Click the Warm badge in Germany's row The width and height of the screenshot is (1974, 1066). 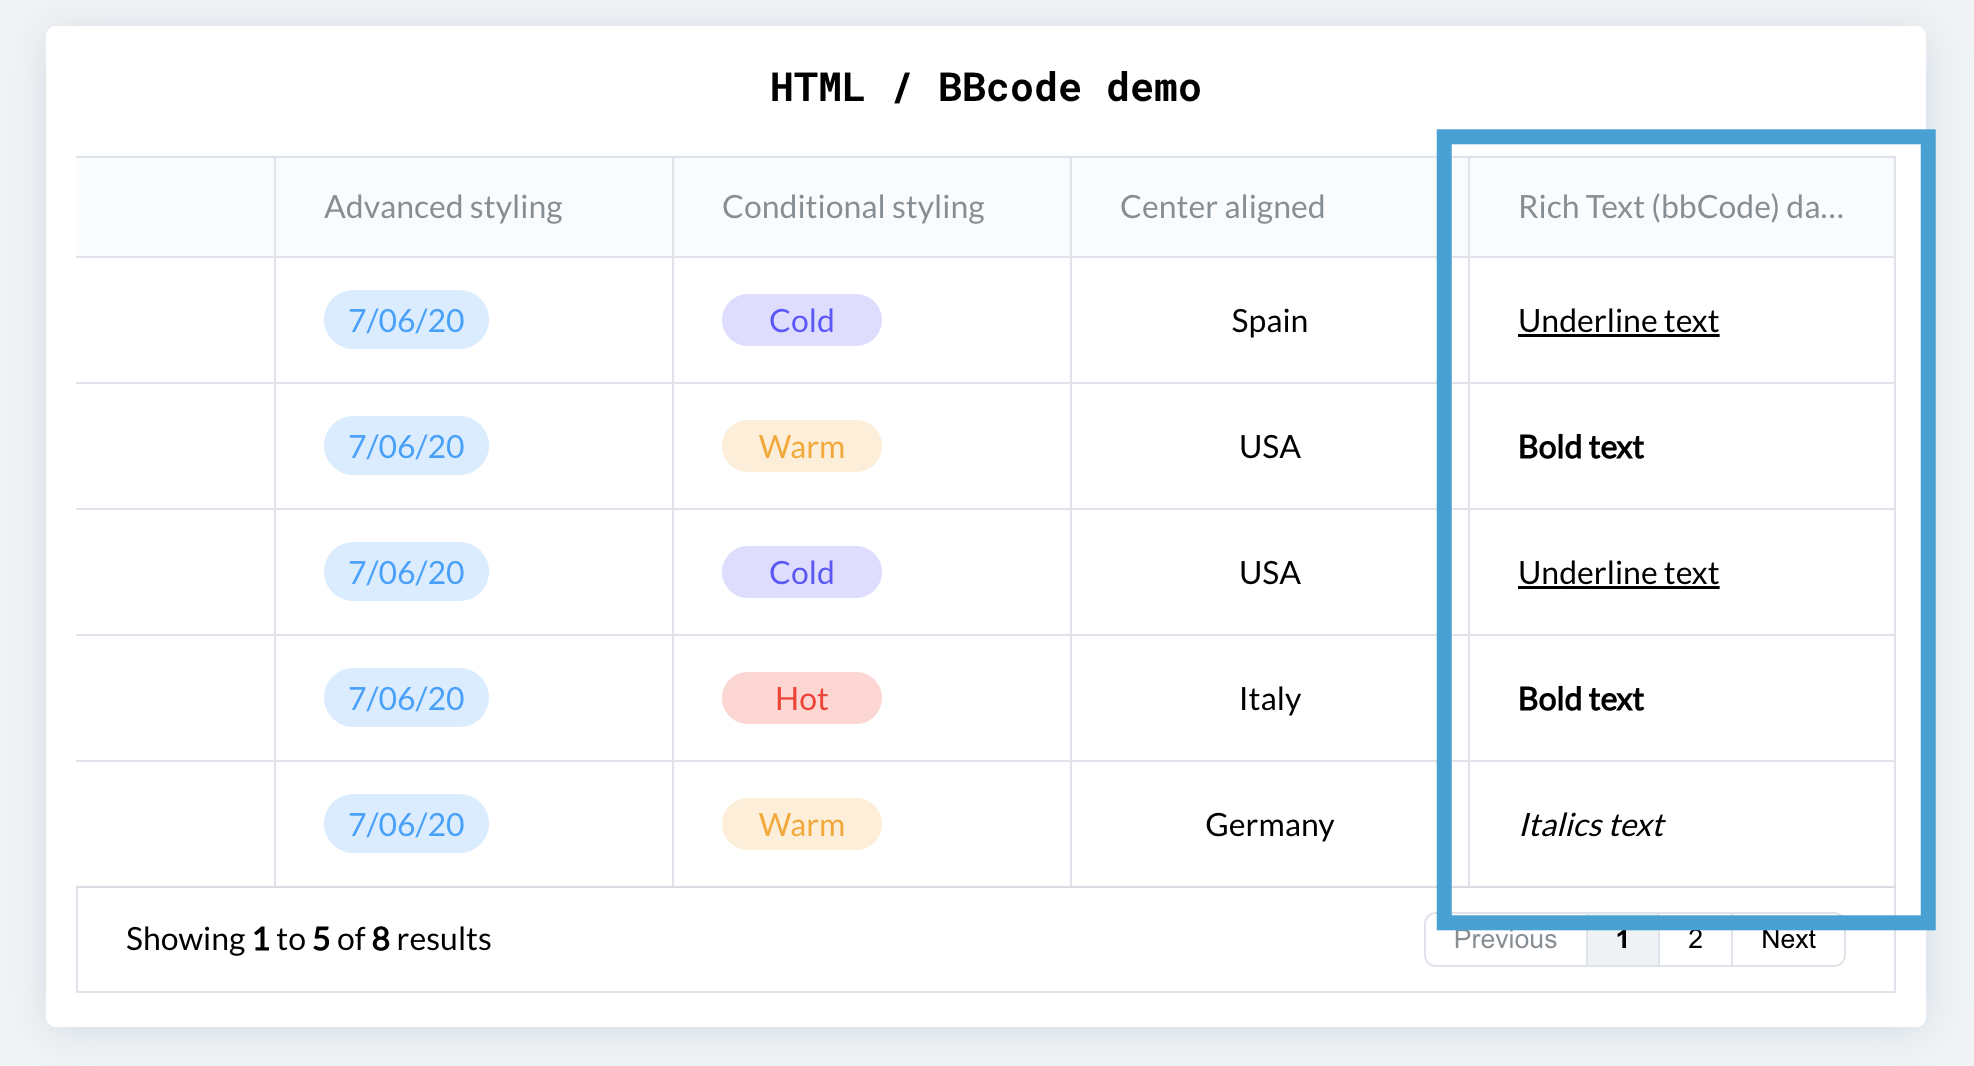tap(801, 824)
